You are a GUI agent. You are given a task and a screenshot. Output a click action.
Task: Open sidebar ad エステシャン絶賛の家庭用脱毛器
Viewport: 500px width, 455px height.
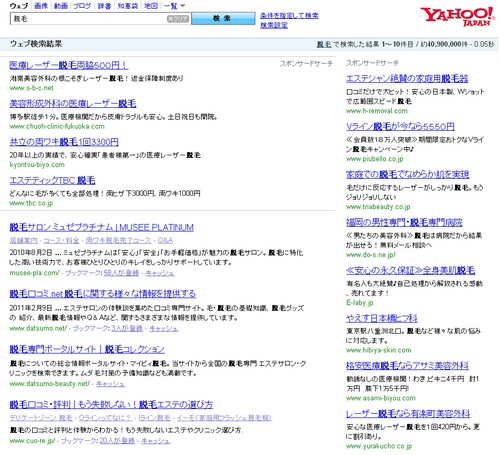pyautogui.click(x=407, y=78)
